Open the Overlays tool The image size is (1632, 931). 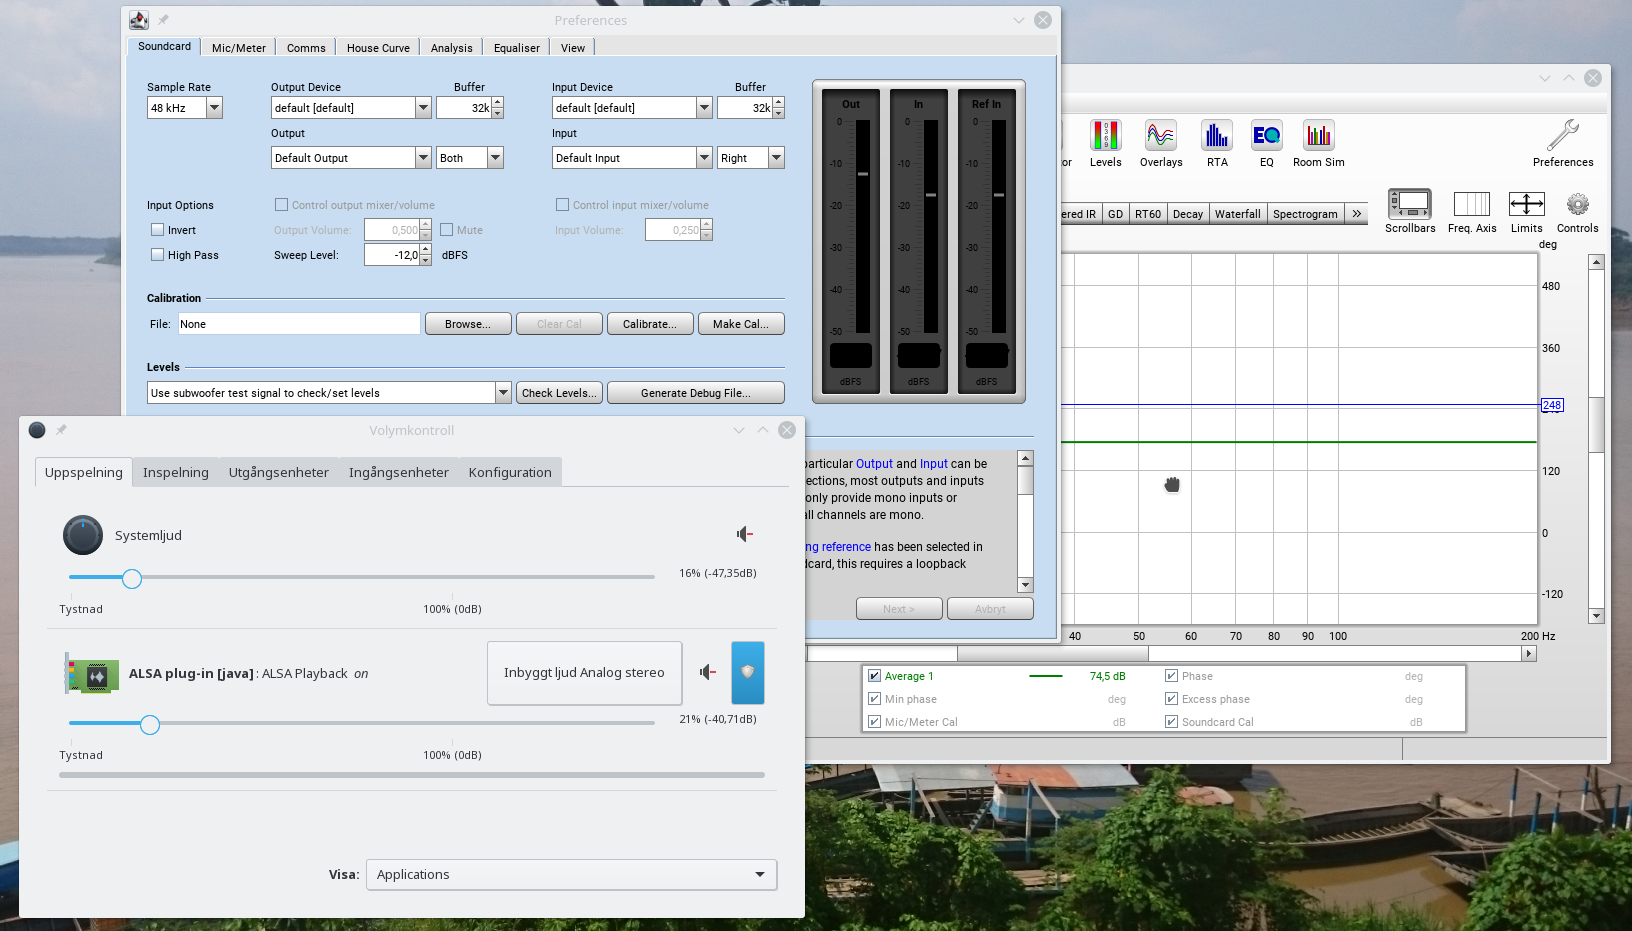point(1160,136)
